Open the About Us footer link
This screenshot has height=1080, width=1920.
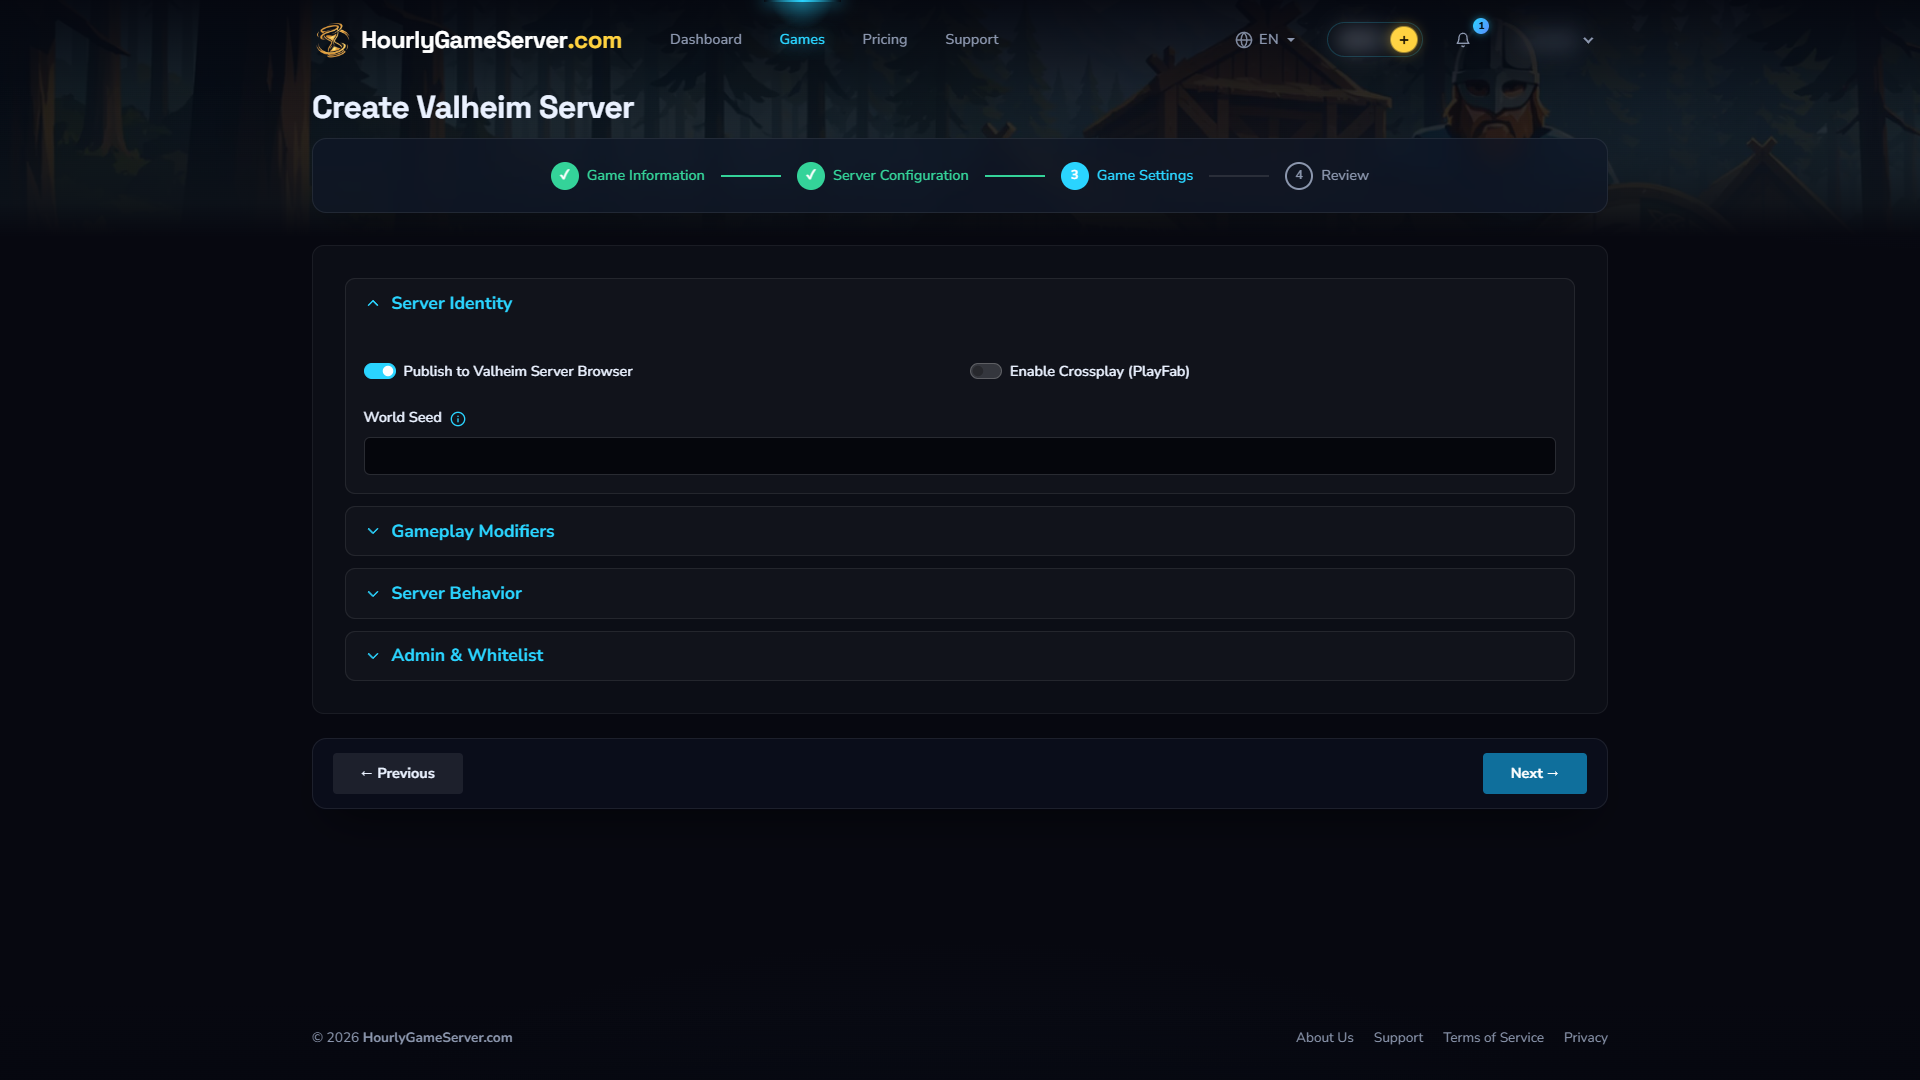pos(1325,1038)
